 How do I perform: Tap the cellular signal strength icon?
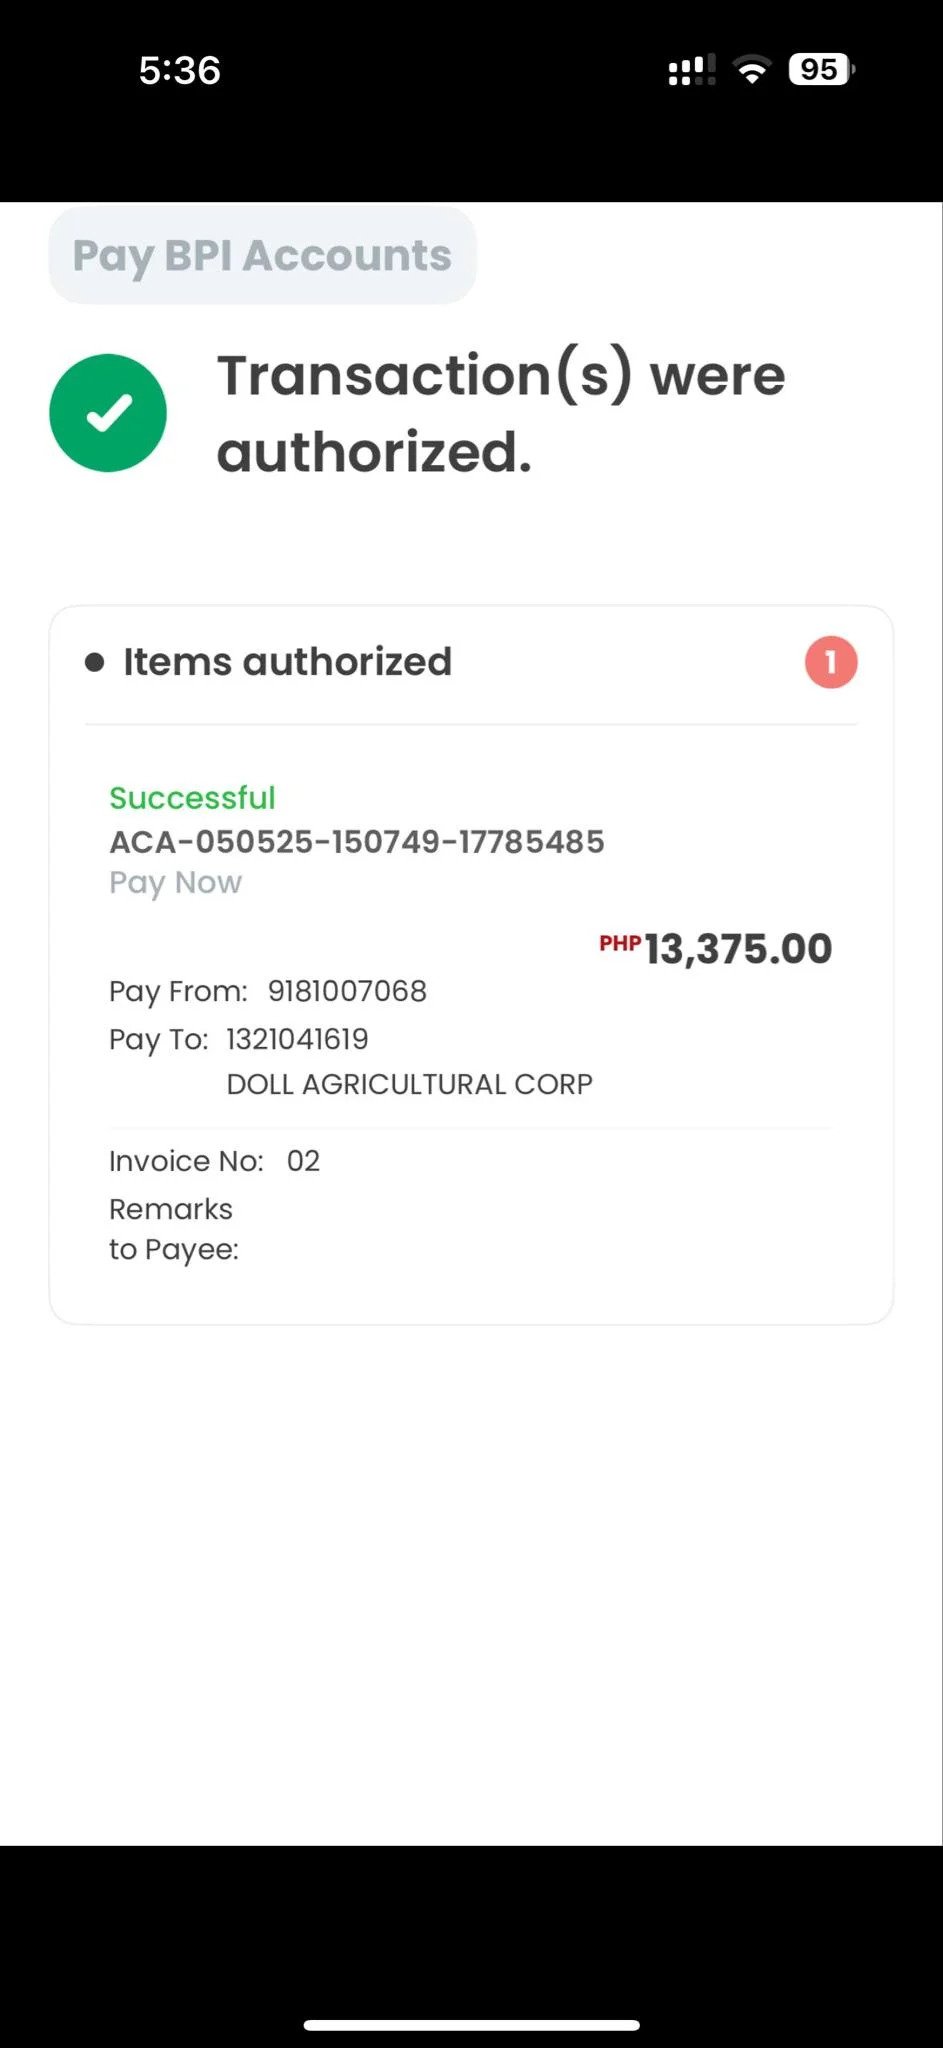691,70
